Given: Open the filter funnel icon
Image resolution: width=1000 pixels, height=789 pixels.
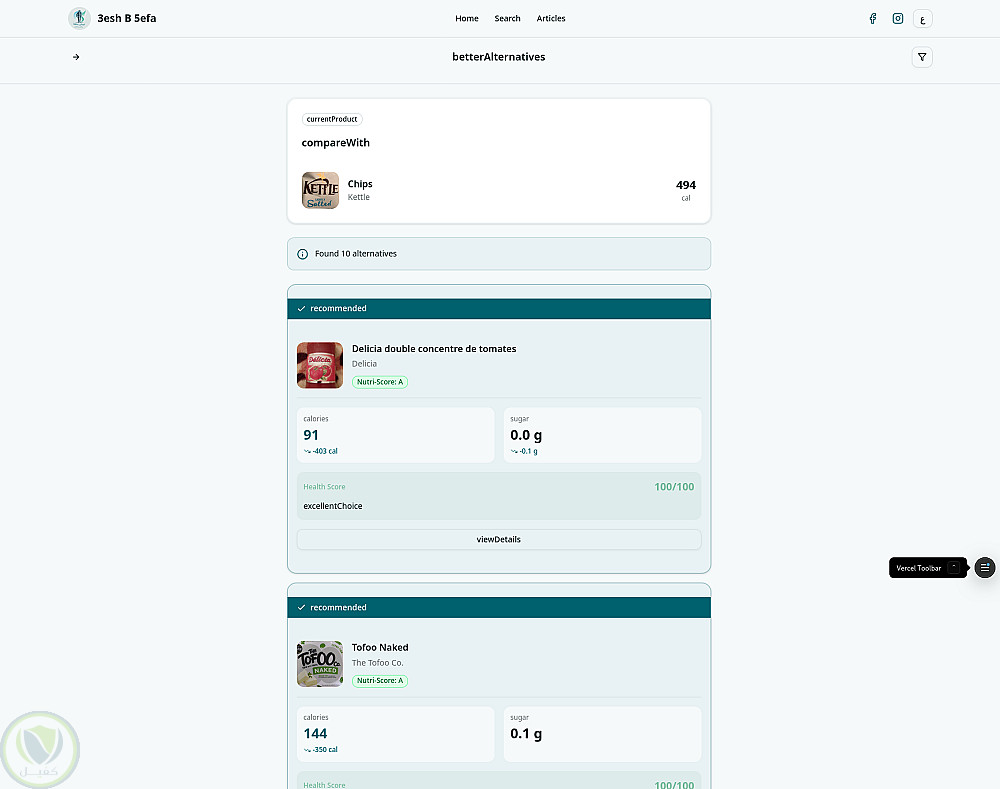Looking at the screenshot, I should 922,57.
